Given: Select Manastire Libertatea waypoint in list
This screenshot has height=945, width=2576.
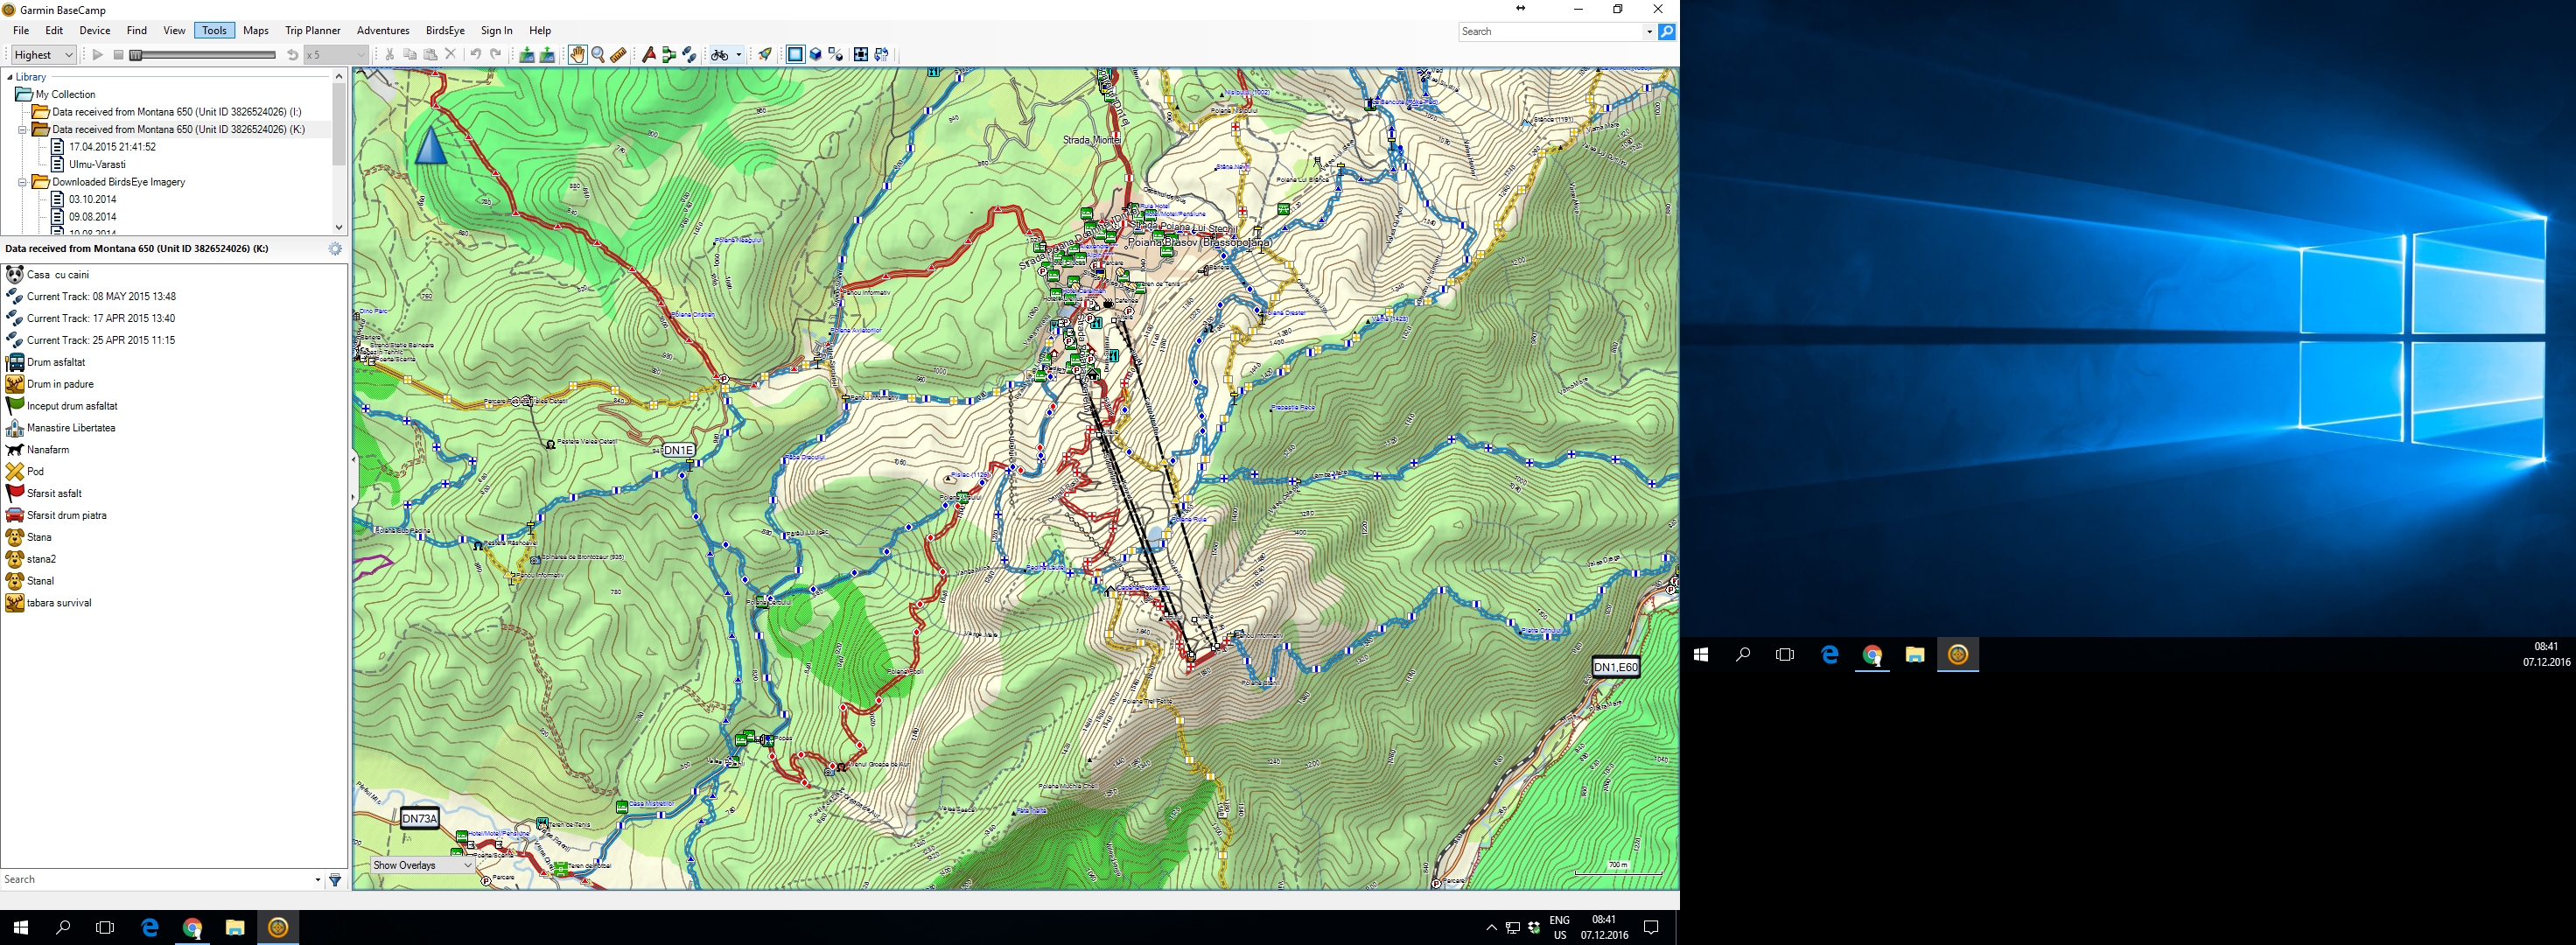Looking at the screenshot, I should click(71, 428).
